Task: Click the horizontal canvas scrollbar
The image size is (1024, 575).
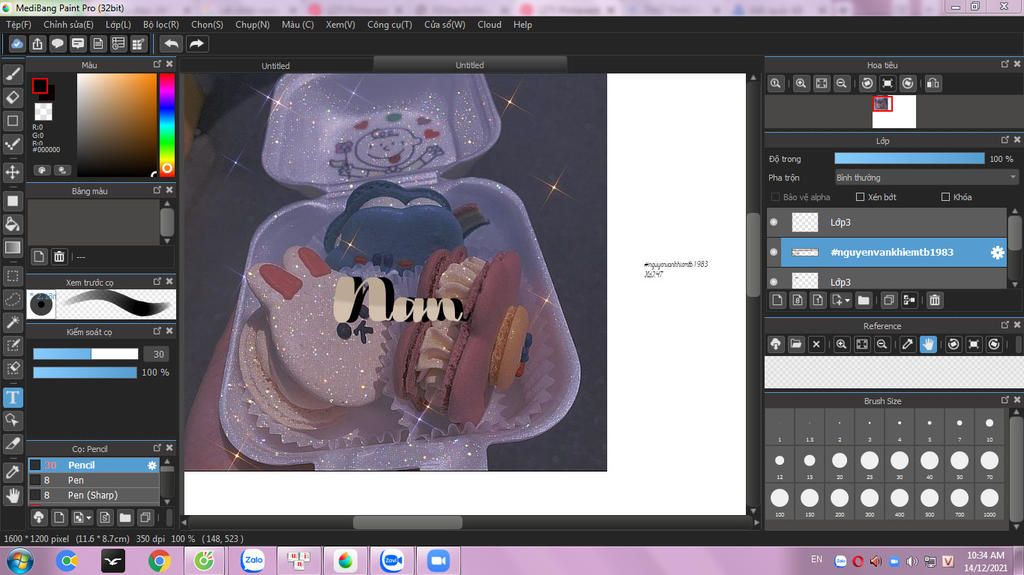Action: [x=408, y=523]
